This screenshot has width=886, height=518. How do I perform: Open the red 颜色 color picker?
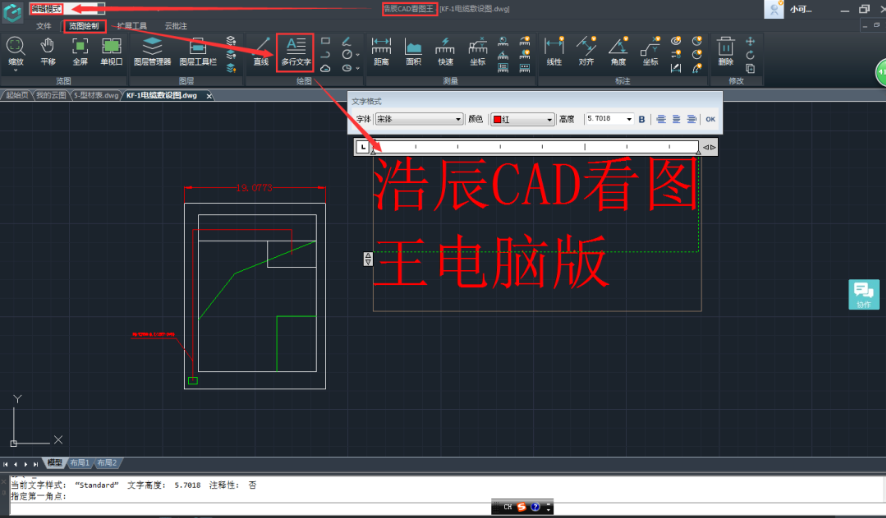tap(522, 119)
